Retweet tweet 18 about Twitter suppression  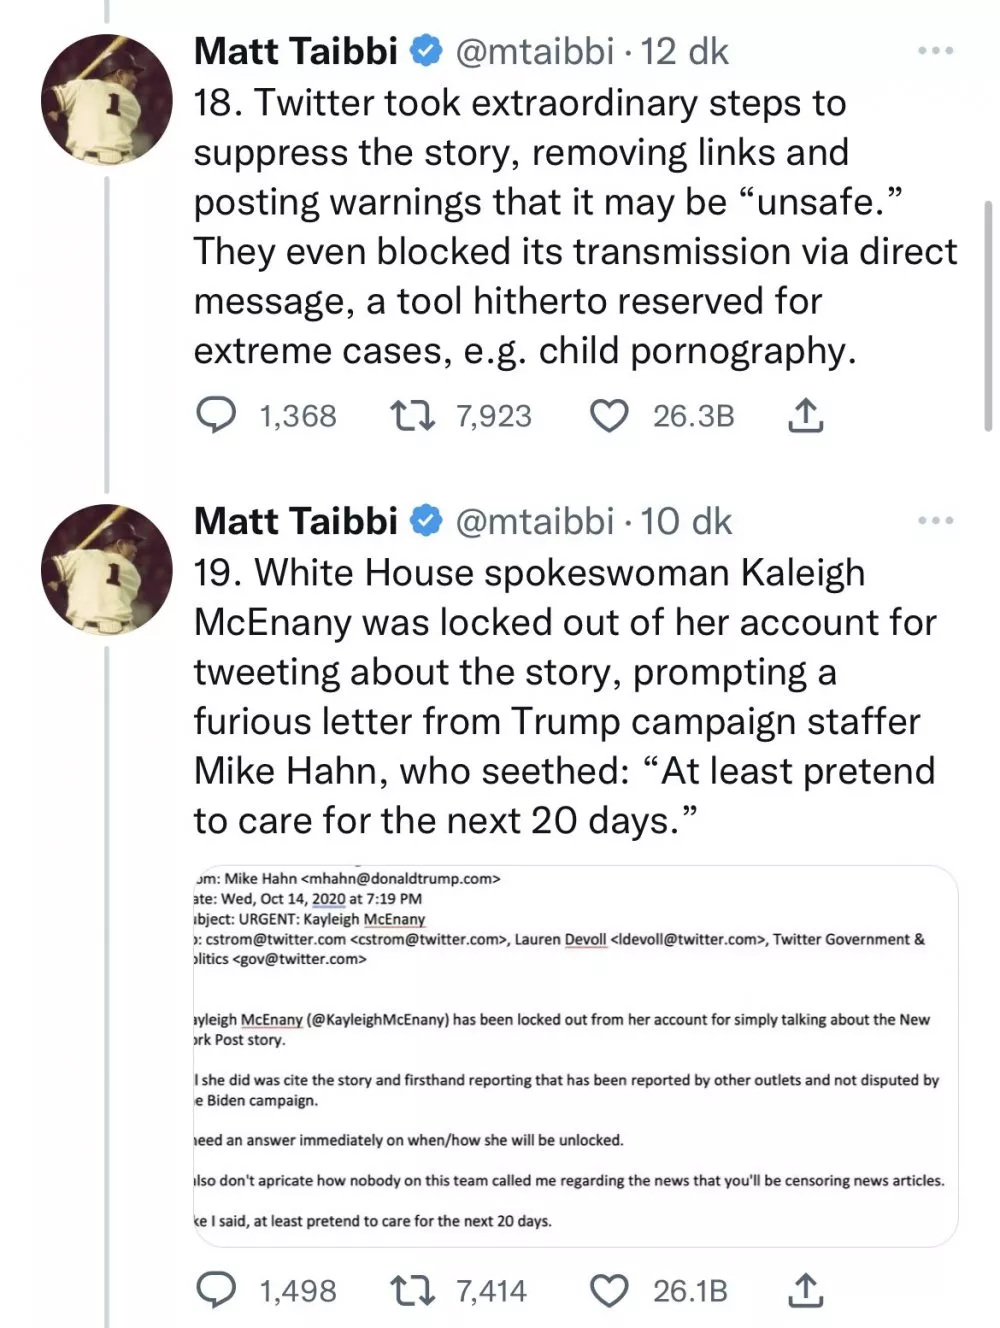click(412, 415)
